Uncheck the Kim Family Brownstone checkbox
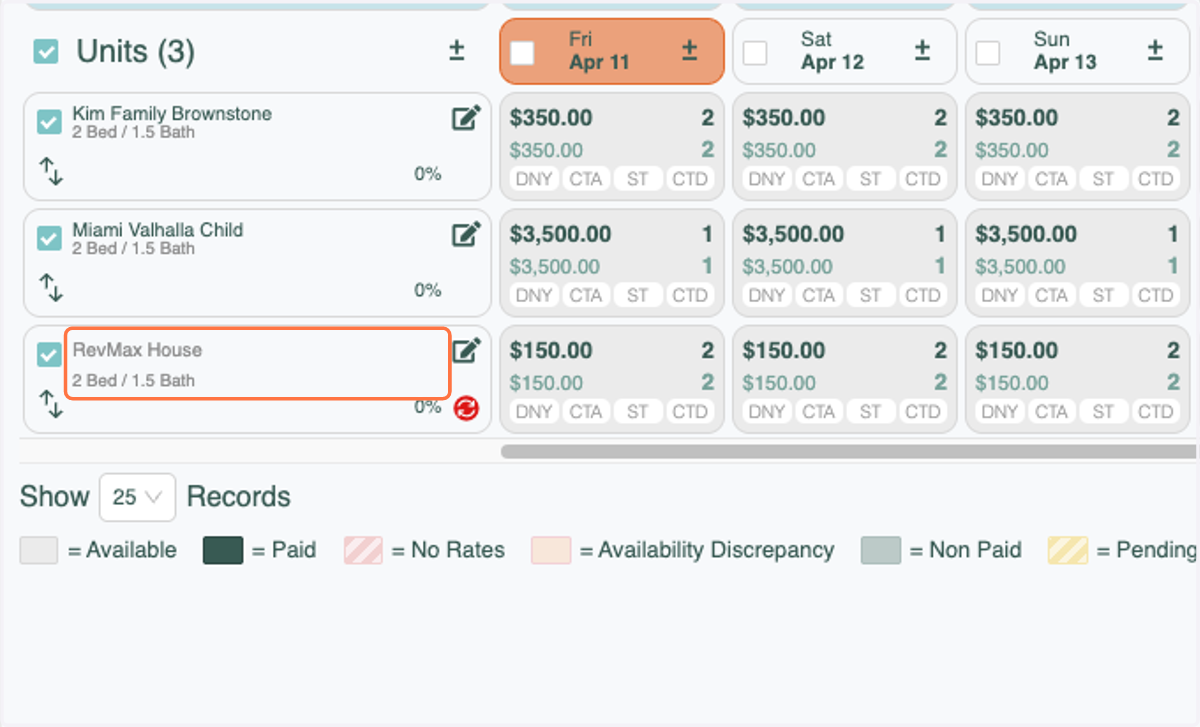1200x727 pixels. [49, 122]
